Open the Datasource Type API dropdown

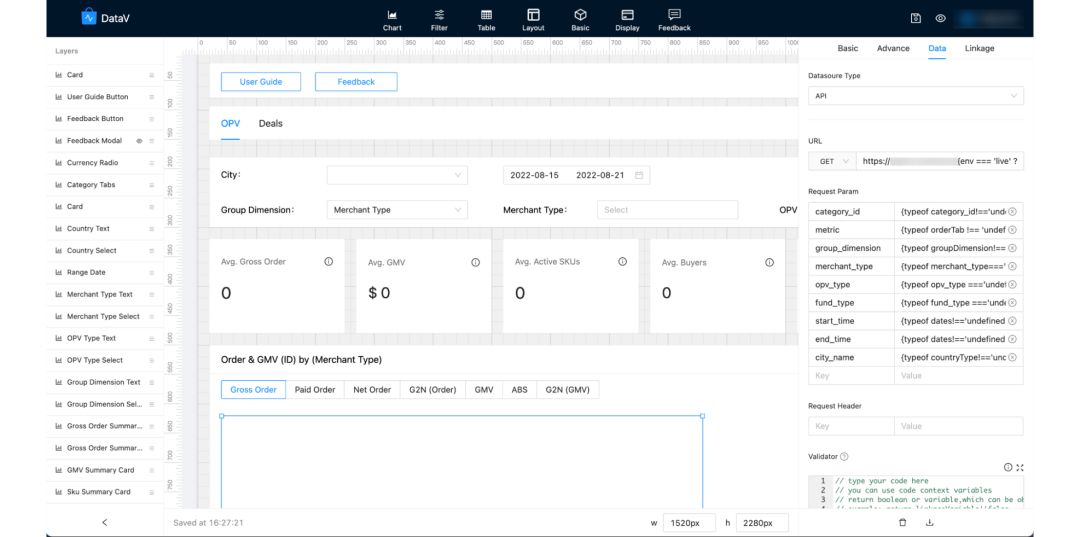pyautogui.click(x=915, y=96)
